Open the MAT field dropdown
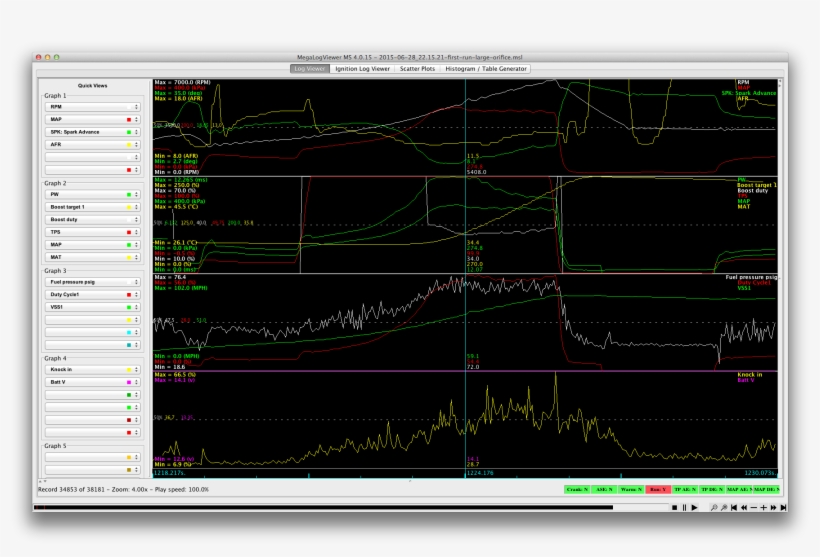Image resolution: width=820 pixels, height=557 pixels. click(x=93, y=257)
